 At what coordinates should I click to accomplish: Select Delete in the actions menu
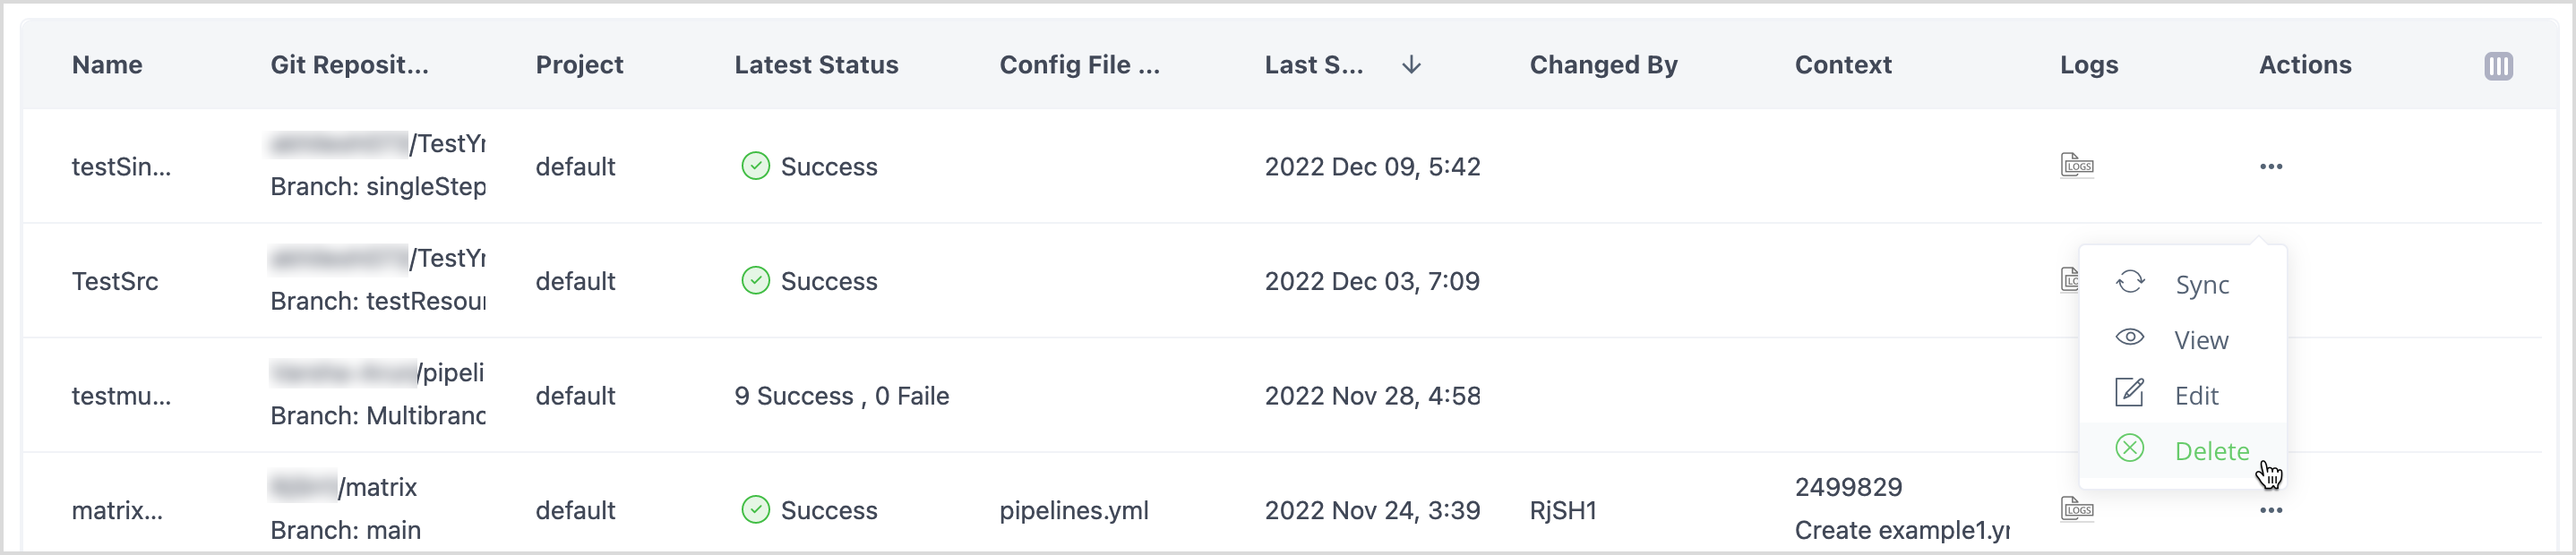[2211, 451]
